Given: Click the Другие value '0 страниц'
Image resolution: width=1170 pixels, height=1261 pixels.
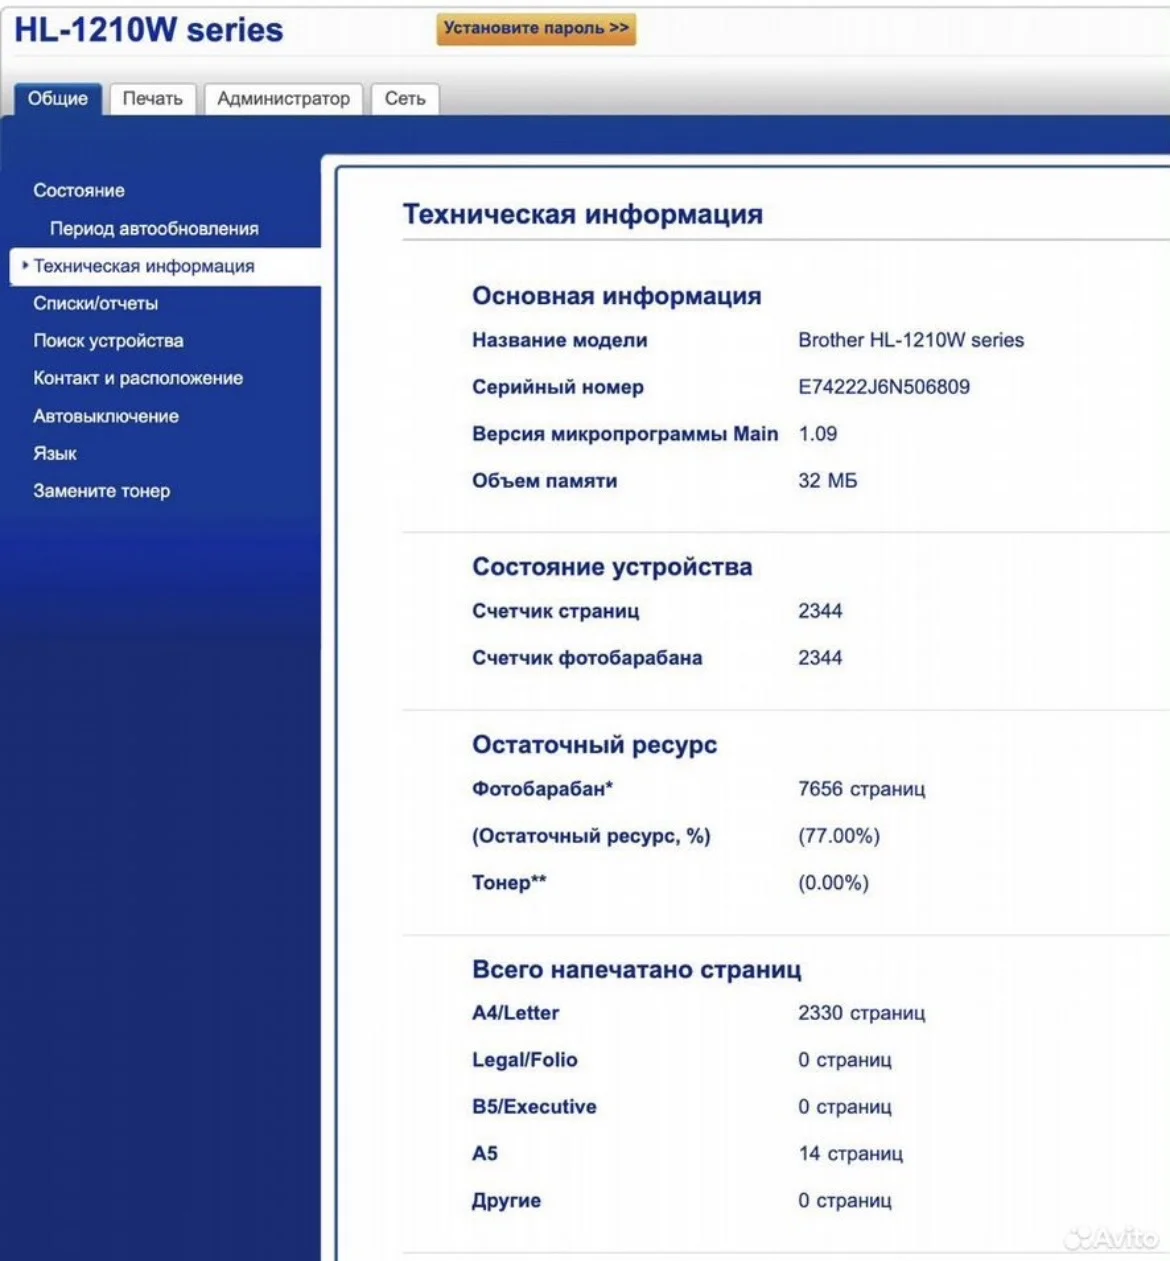Looking at the screenshot, I should (x=845, y=1201).
